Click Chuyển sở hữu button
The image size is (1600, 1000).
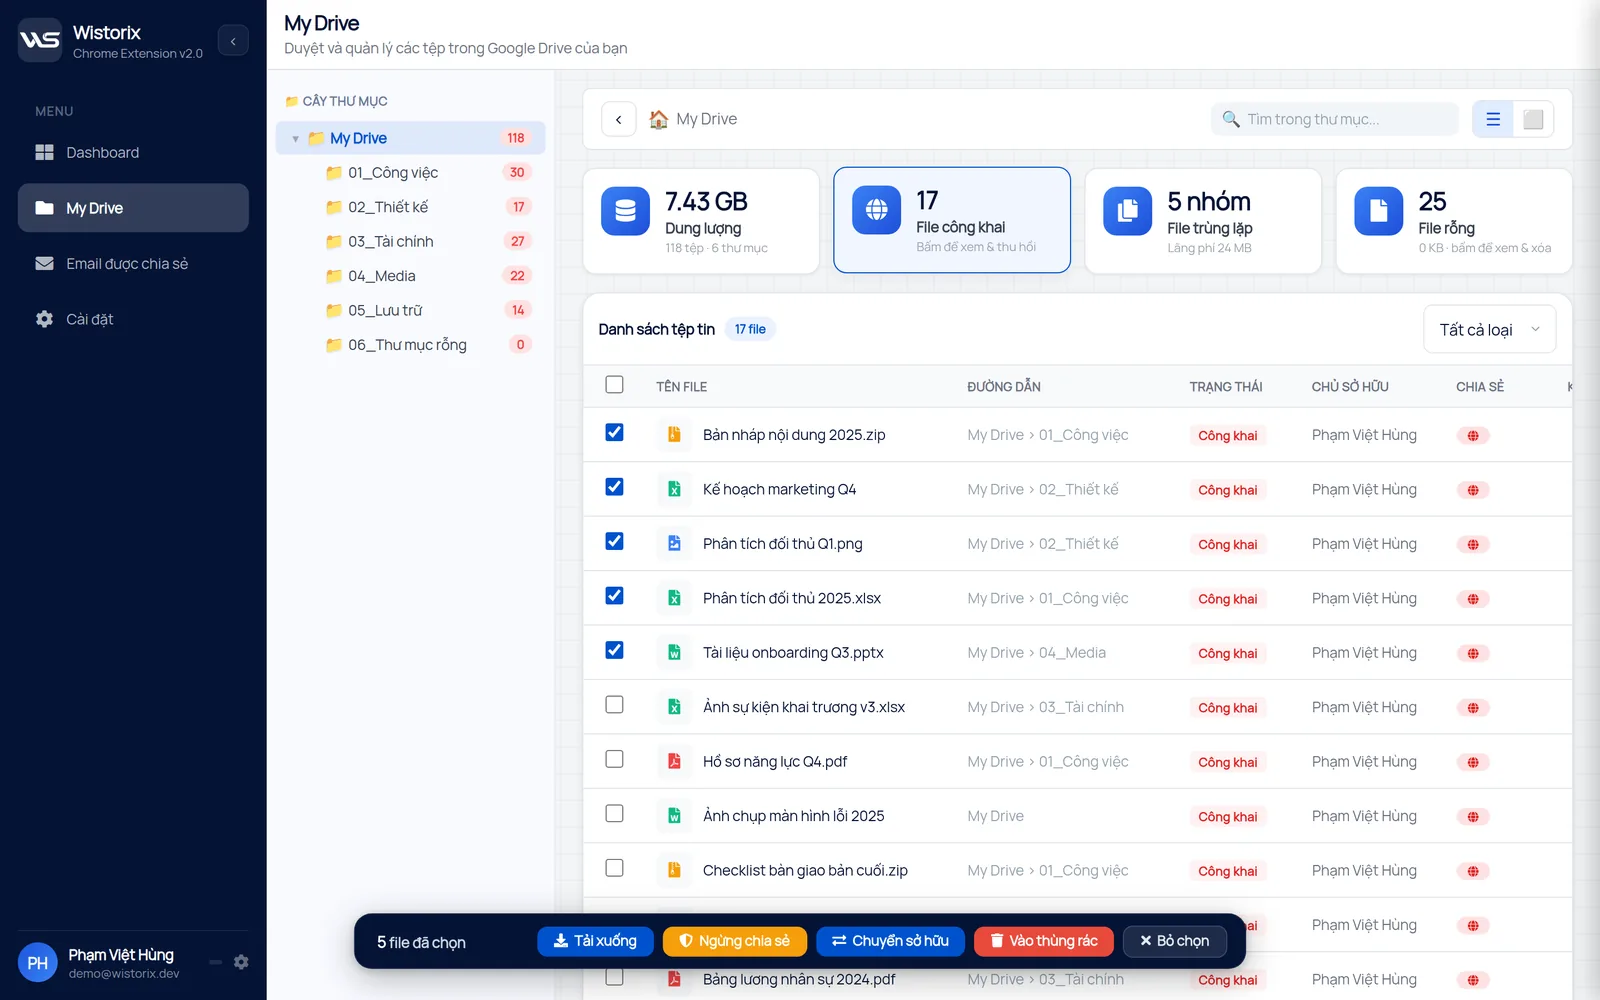click(x=890, y=942)
